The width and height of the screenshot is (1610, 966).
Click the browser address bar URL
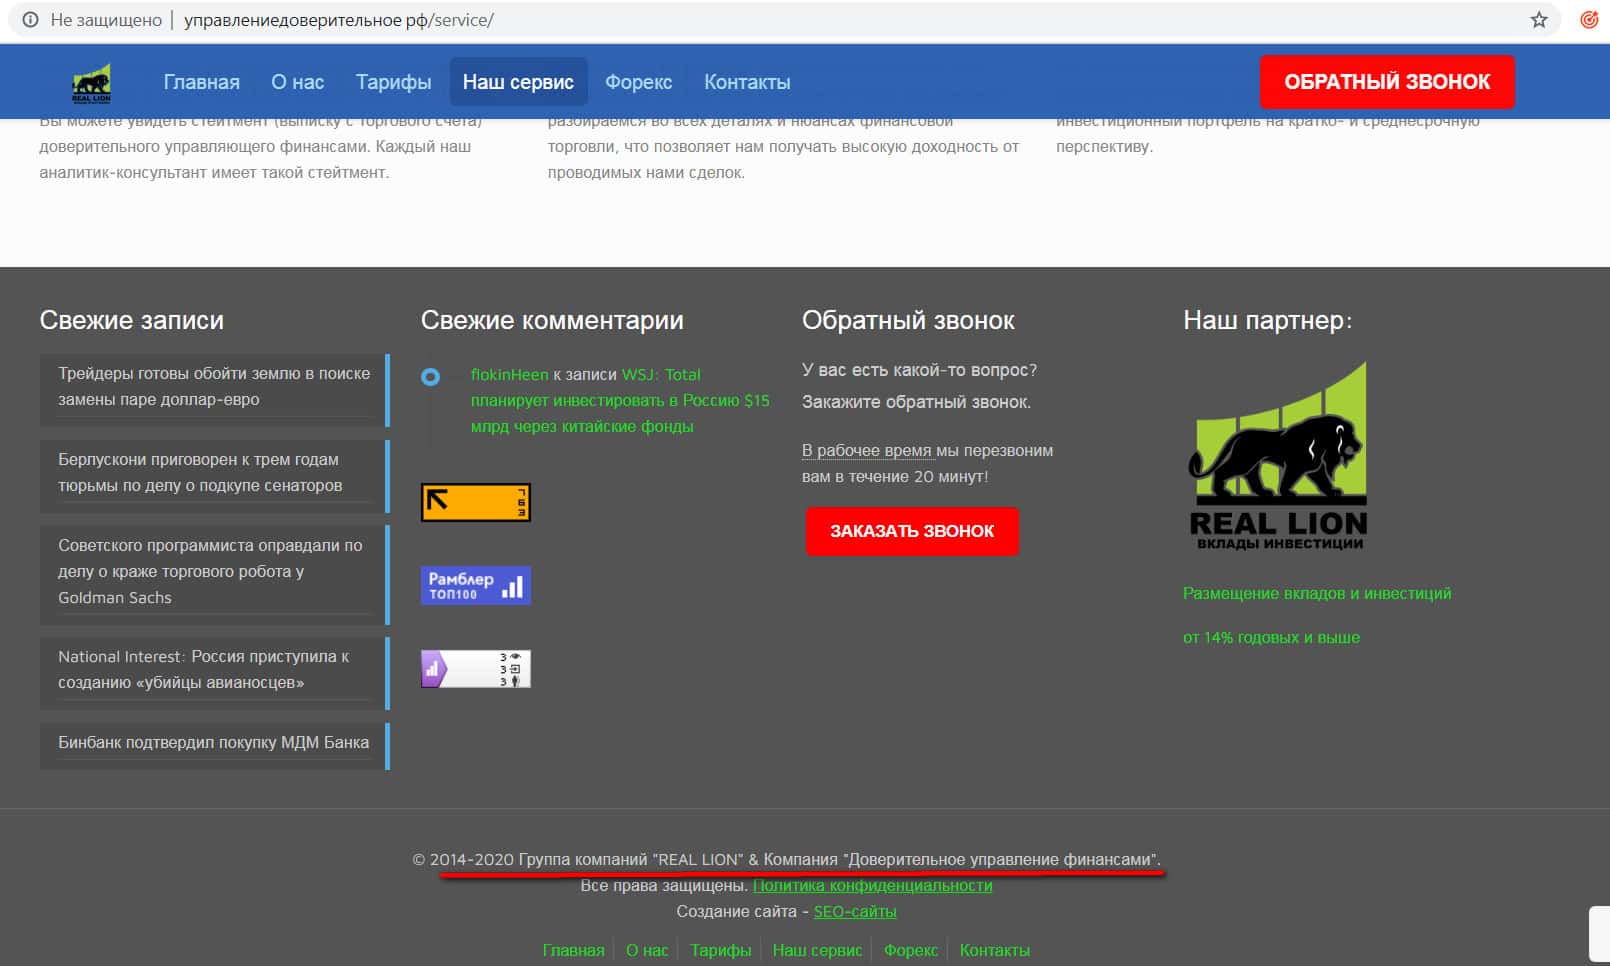[x=338, y=20]
